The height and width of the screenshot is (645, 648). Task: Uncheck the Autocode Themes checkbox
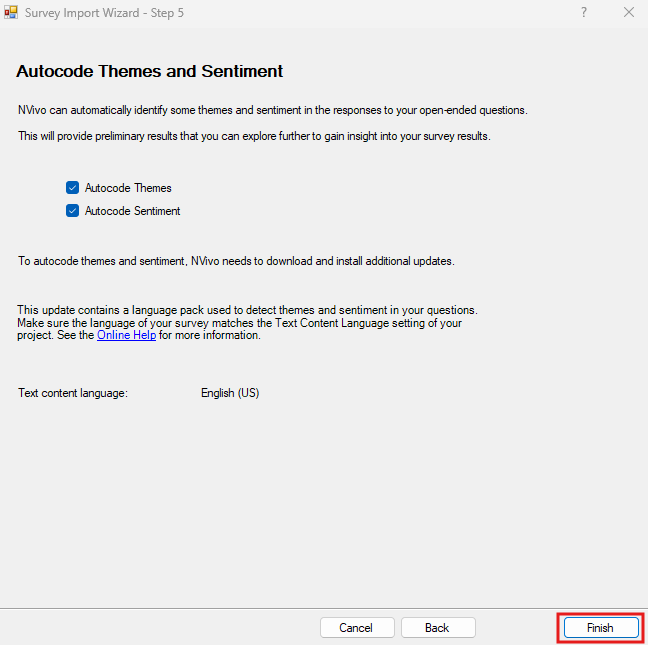coord(72,188)
